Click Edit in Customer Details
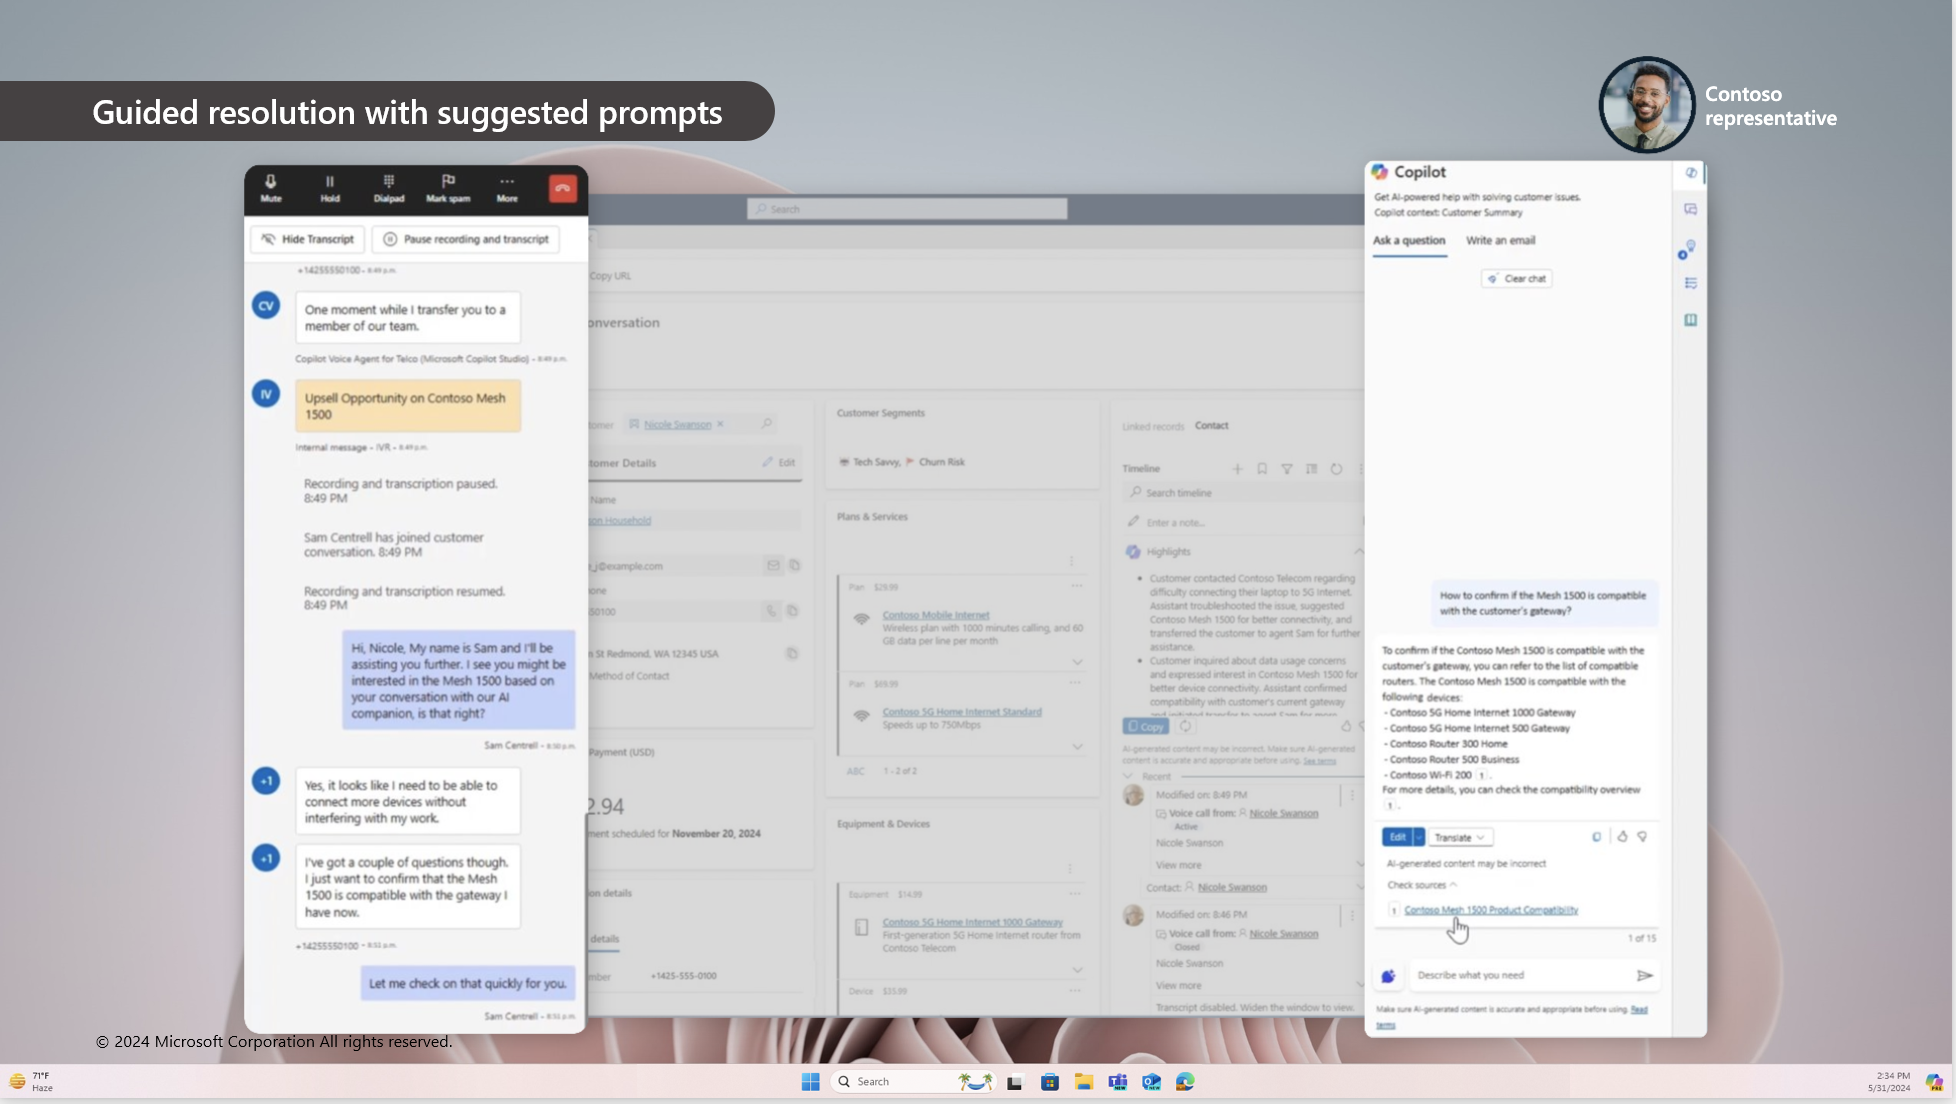Viewport: 1956px width, 1104px height. pos(779,463)
